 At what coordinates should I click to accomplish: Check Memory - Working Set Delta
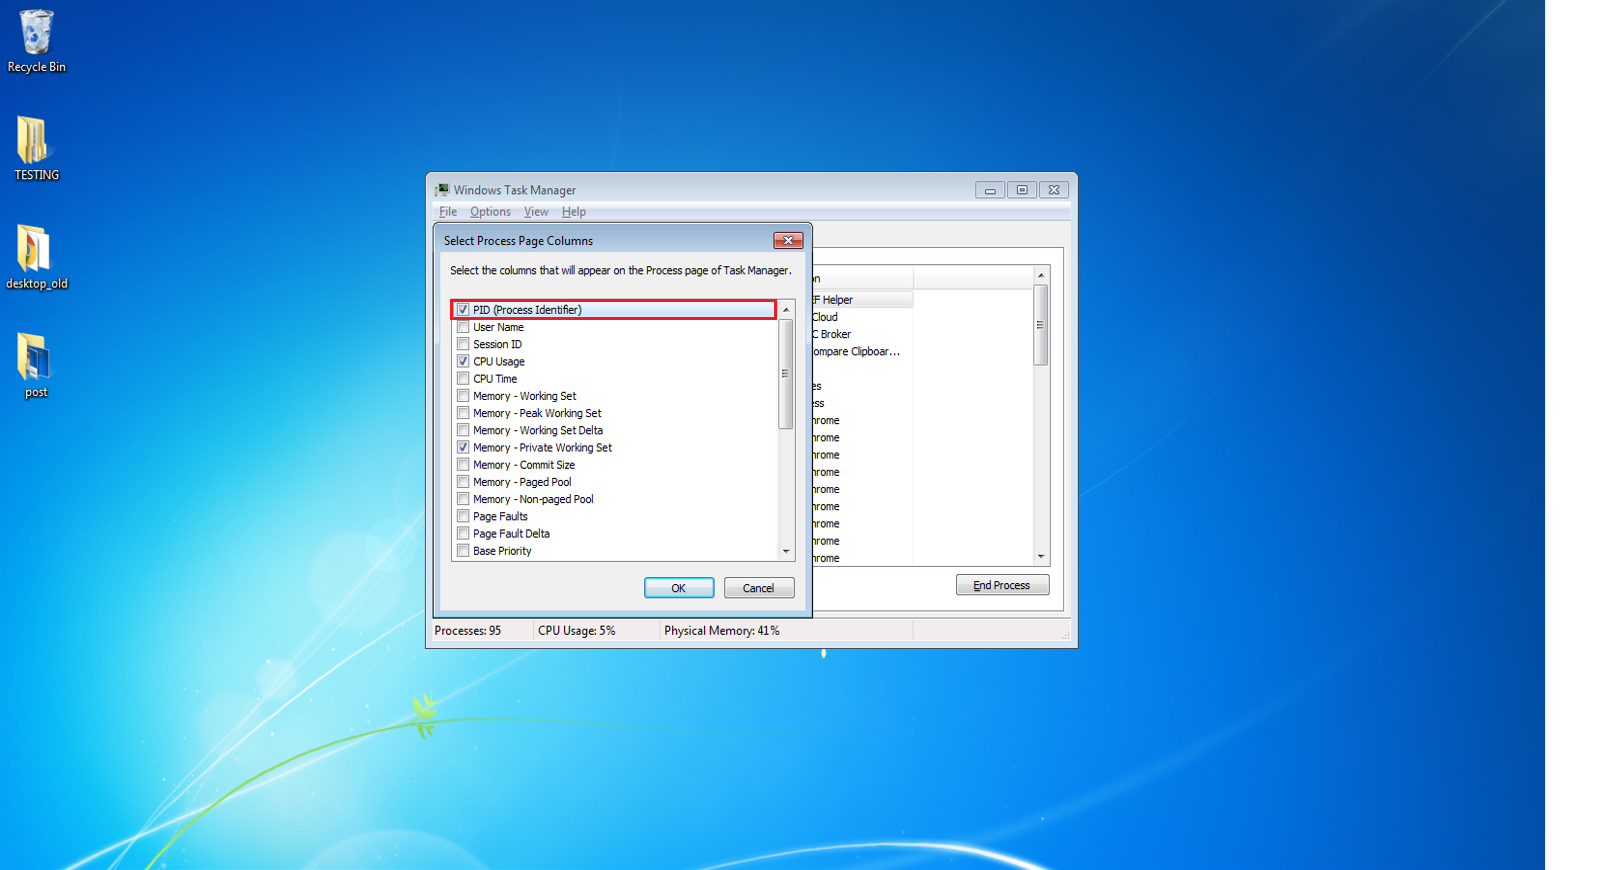[463, 430]
